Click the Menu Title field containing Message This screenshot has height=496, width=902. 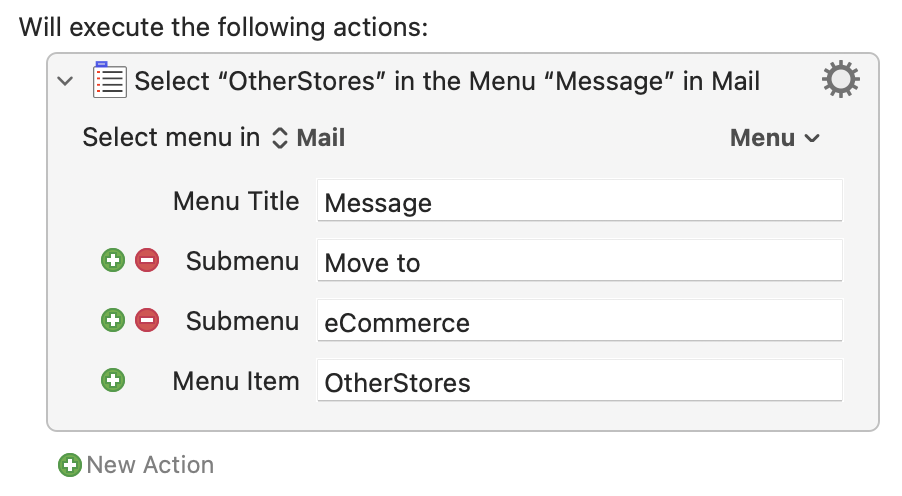pyautogui.click(x=580, y=200)
